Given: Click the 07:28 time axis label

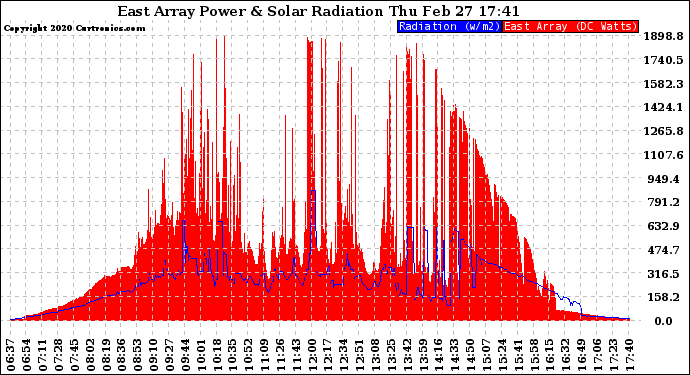Looking at the screenshot, I should 58,355.
